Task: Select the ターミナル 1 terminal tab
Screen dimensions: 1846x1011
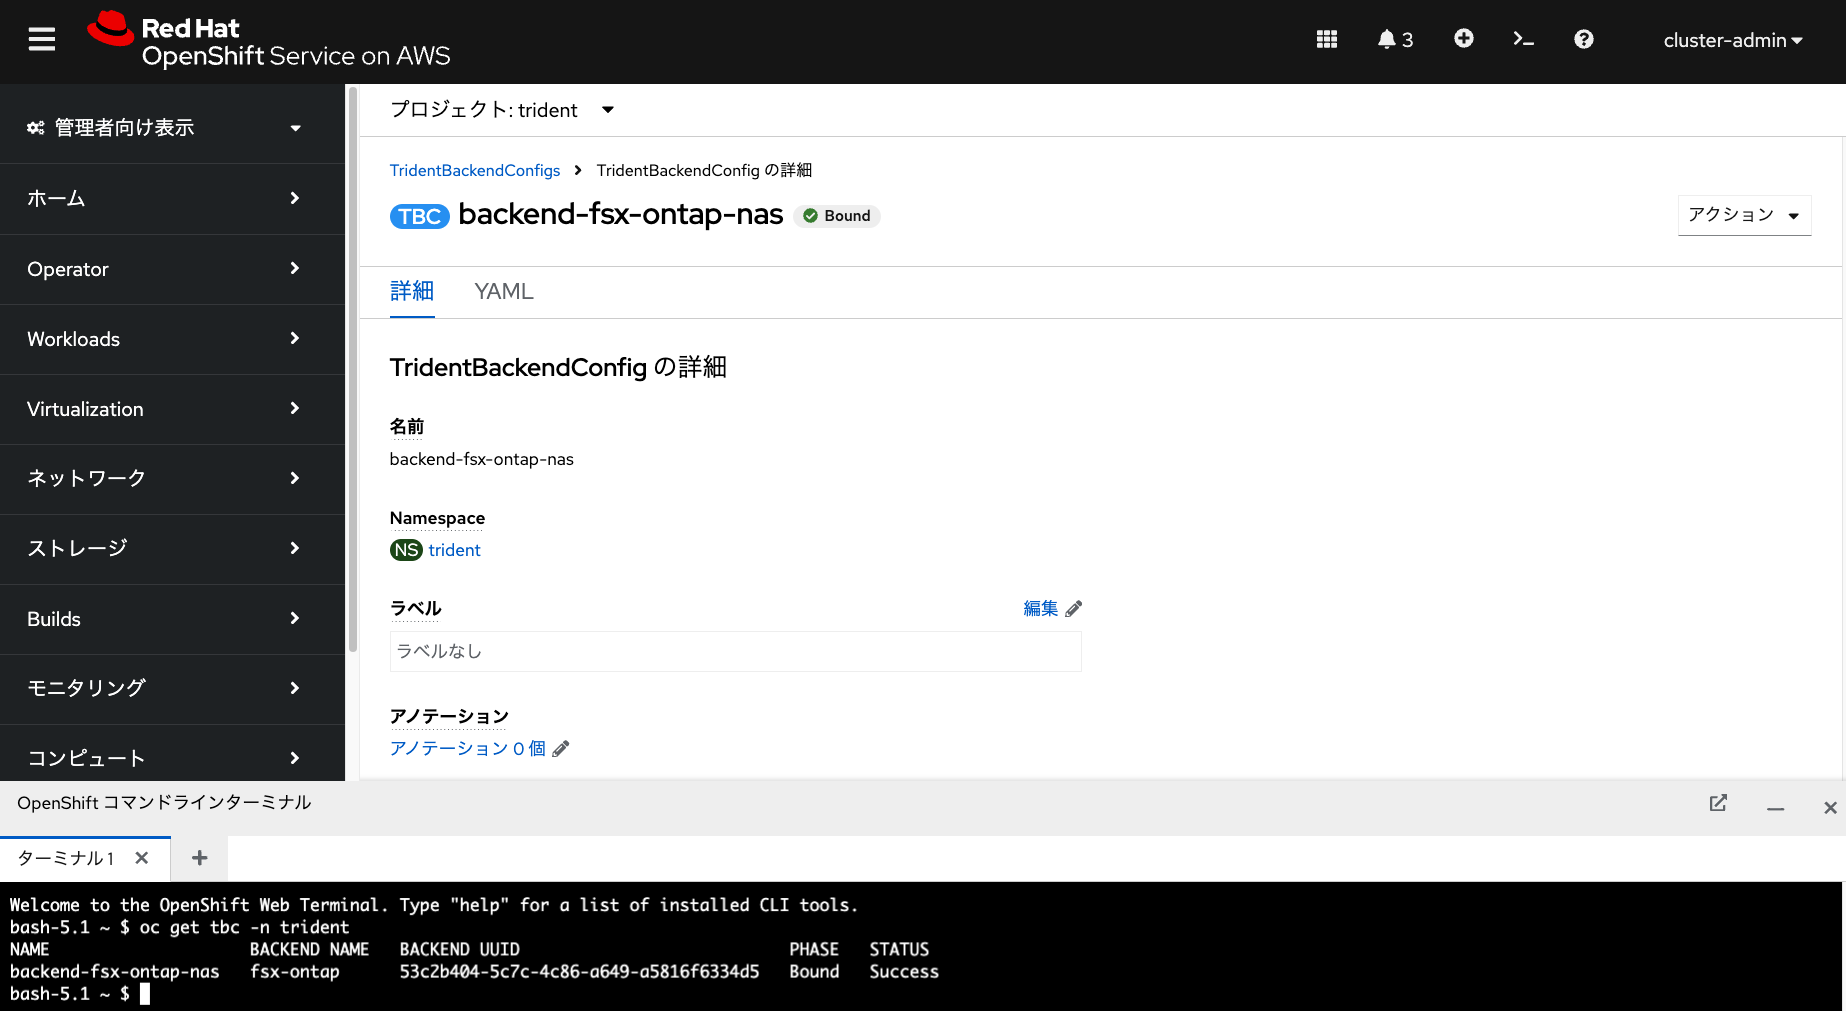Action: coord(66,858)
